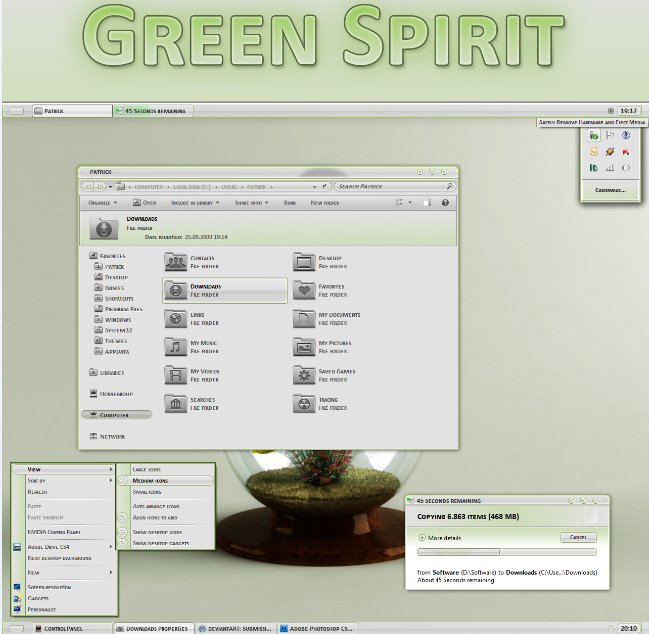Expand the New submenu in context menu
Viewport: 649px width, 634px height.
[64, 573]
